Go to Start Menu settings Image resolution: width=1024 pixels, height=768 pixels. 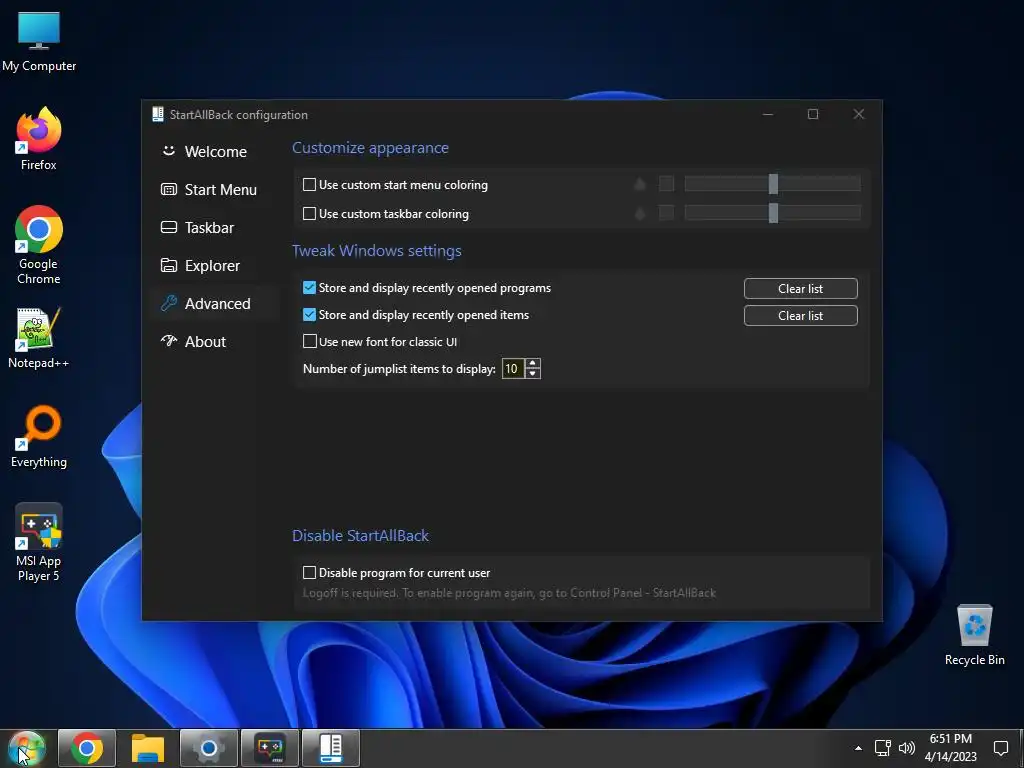(x=209, y=189)
